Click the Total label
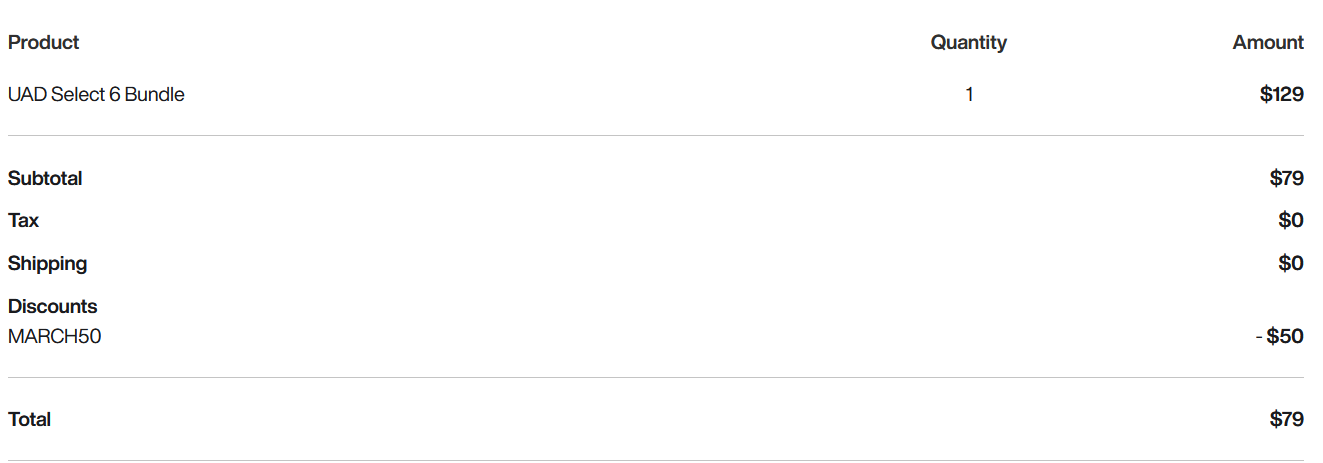 click(x=29, y=419)
